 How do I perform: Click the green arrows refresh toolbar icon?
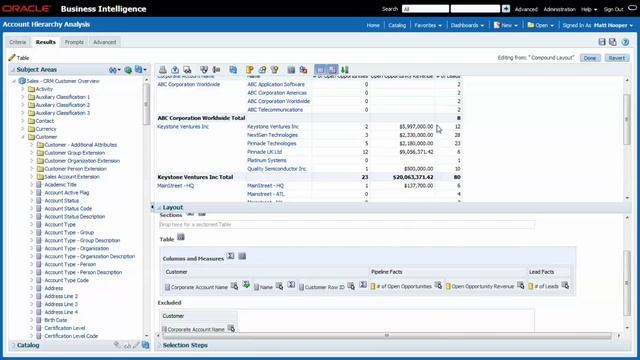tap(345, 70)
